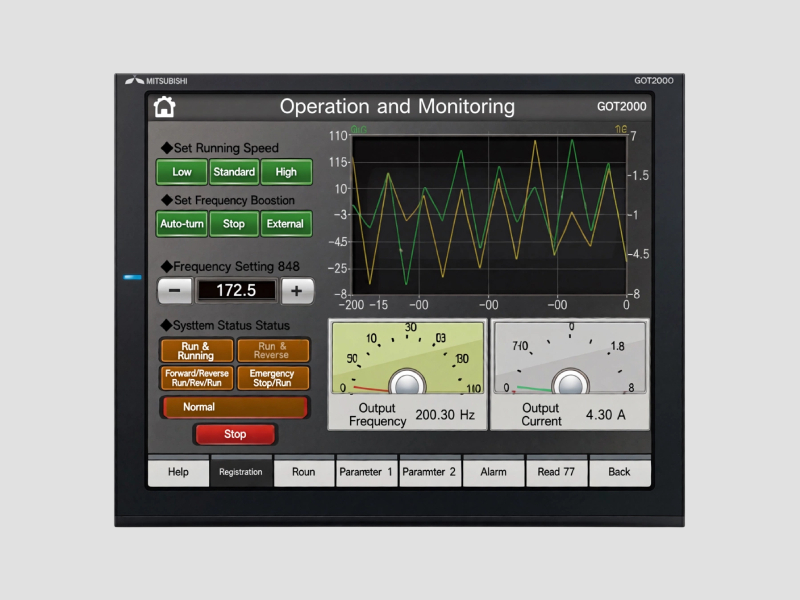800x600 pixels.
Task: Hit the red Stop button
Action: 235,434
